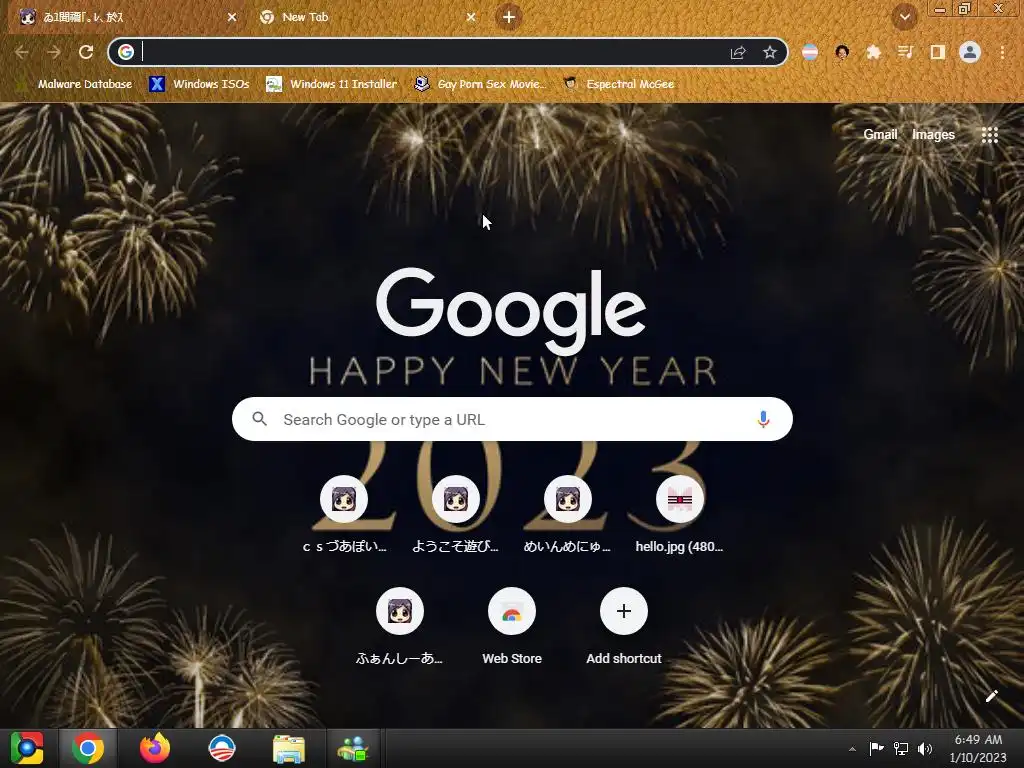
Task: Share this page icon in address bar
Action: [738, 52]
